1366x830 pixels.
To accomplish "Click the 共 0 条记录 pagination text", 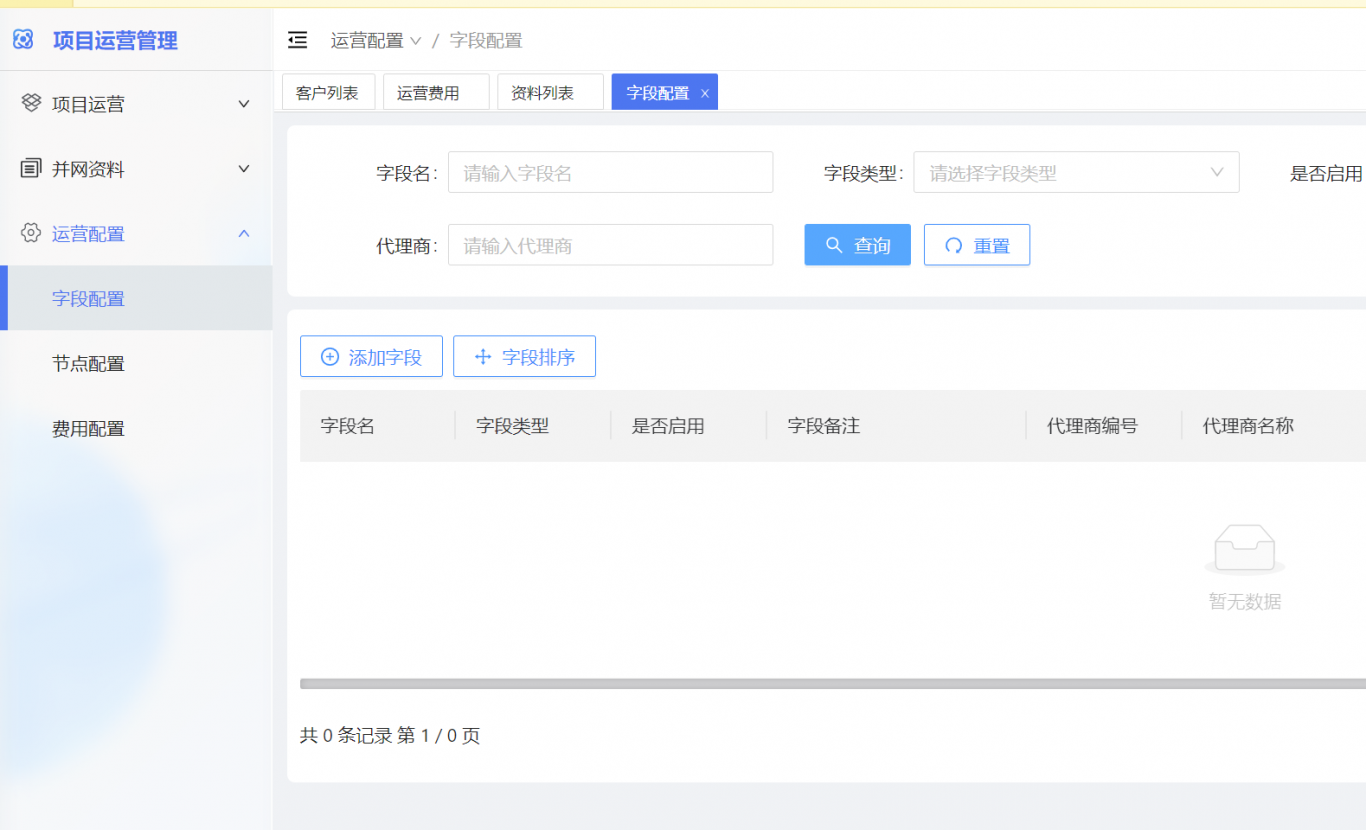I will click(x=346, y=736).
